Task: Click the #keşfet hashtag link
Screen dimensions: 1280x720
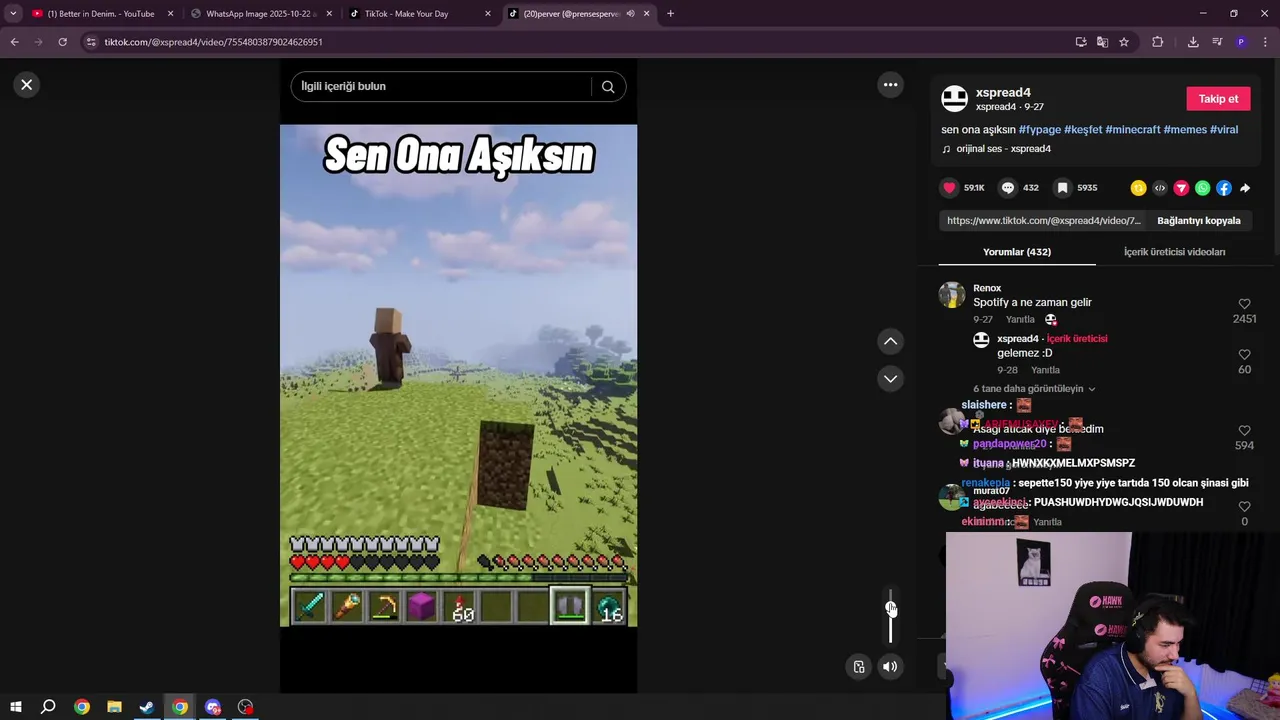Action: coord(1083,130)
